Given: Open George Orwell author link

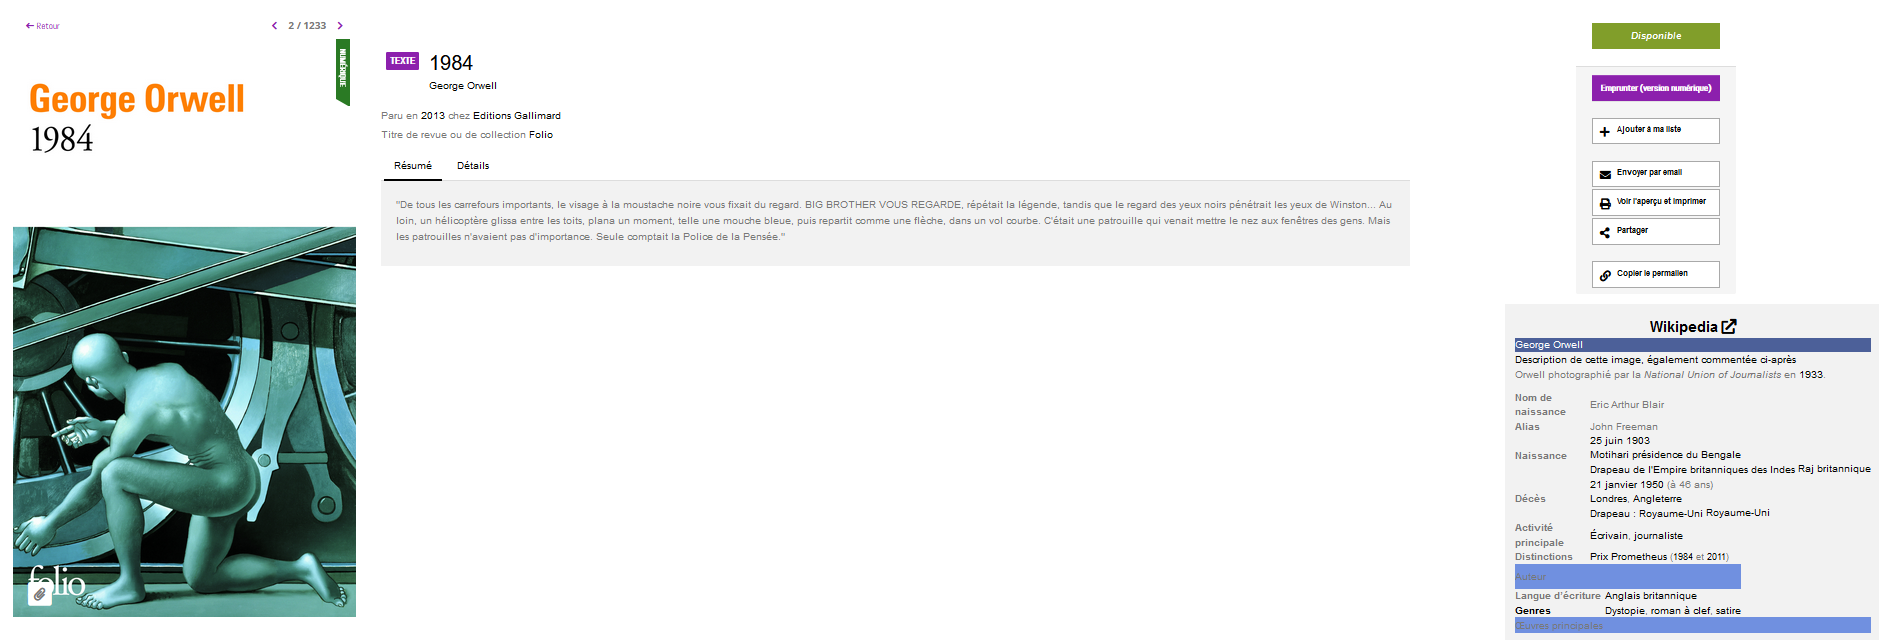Looking at the screenshot, I should [x=463, y=86].
